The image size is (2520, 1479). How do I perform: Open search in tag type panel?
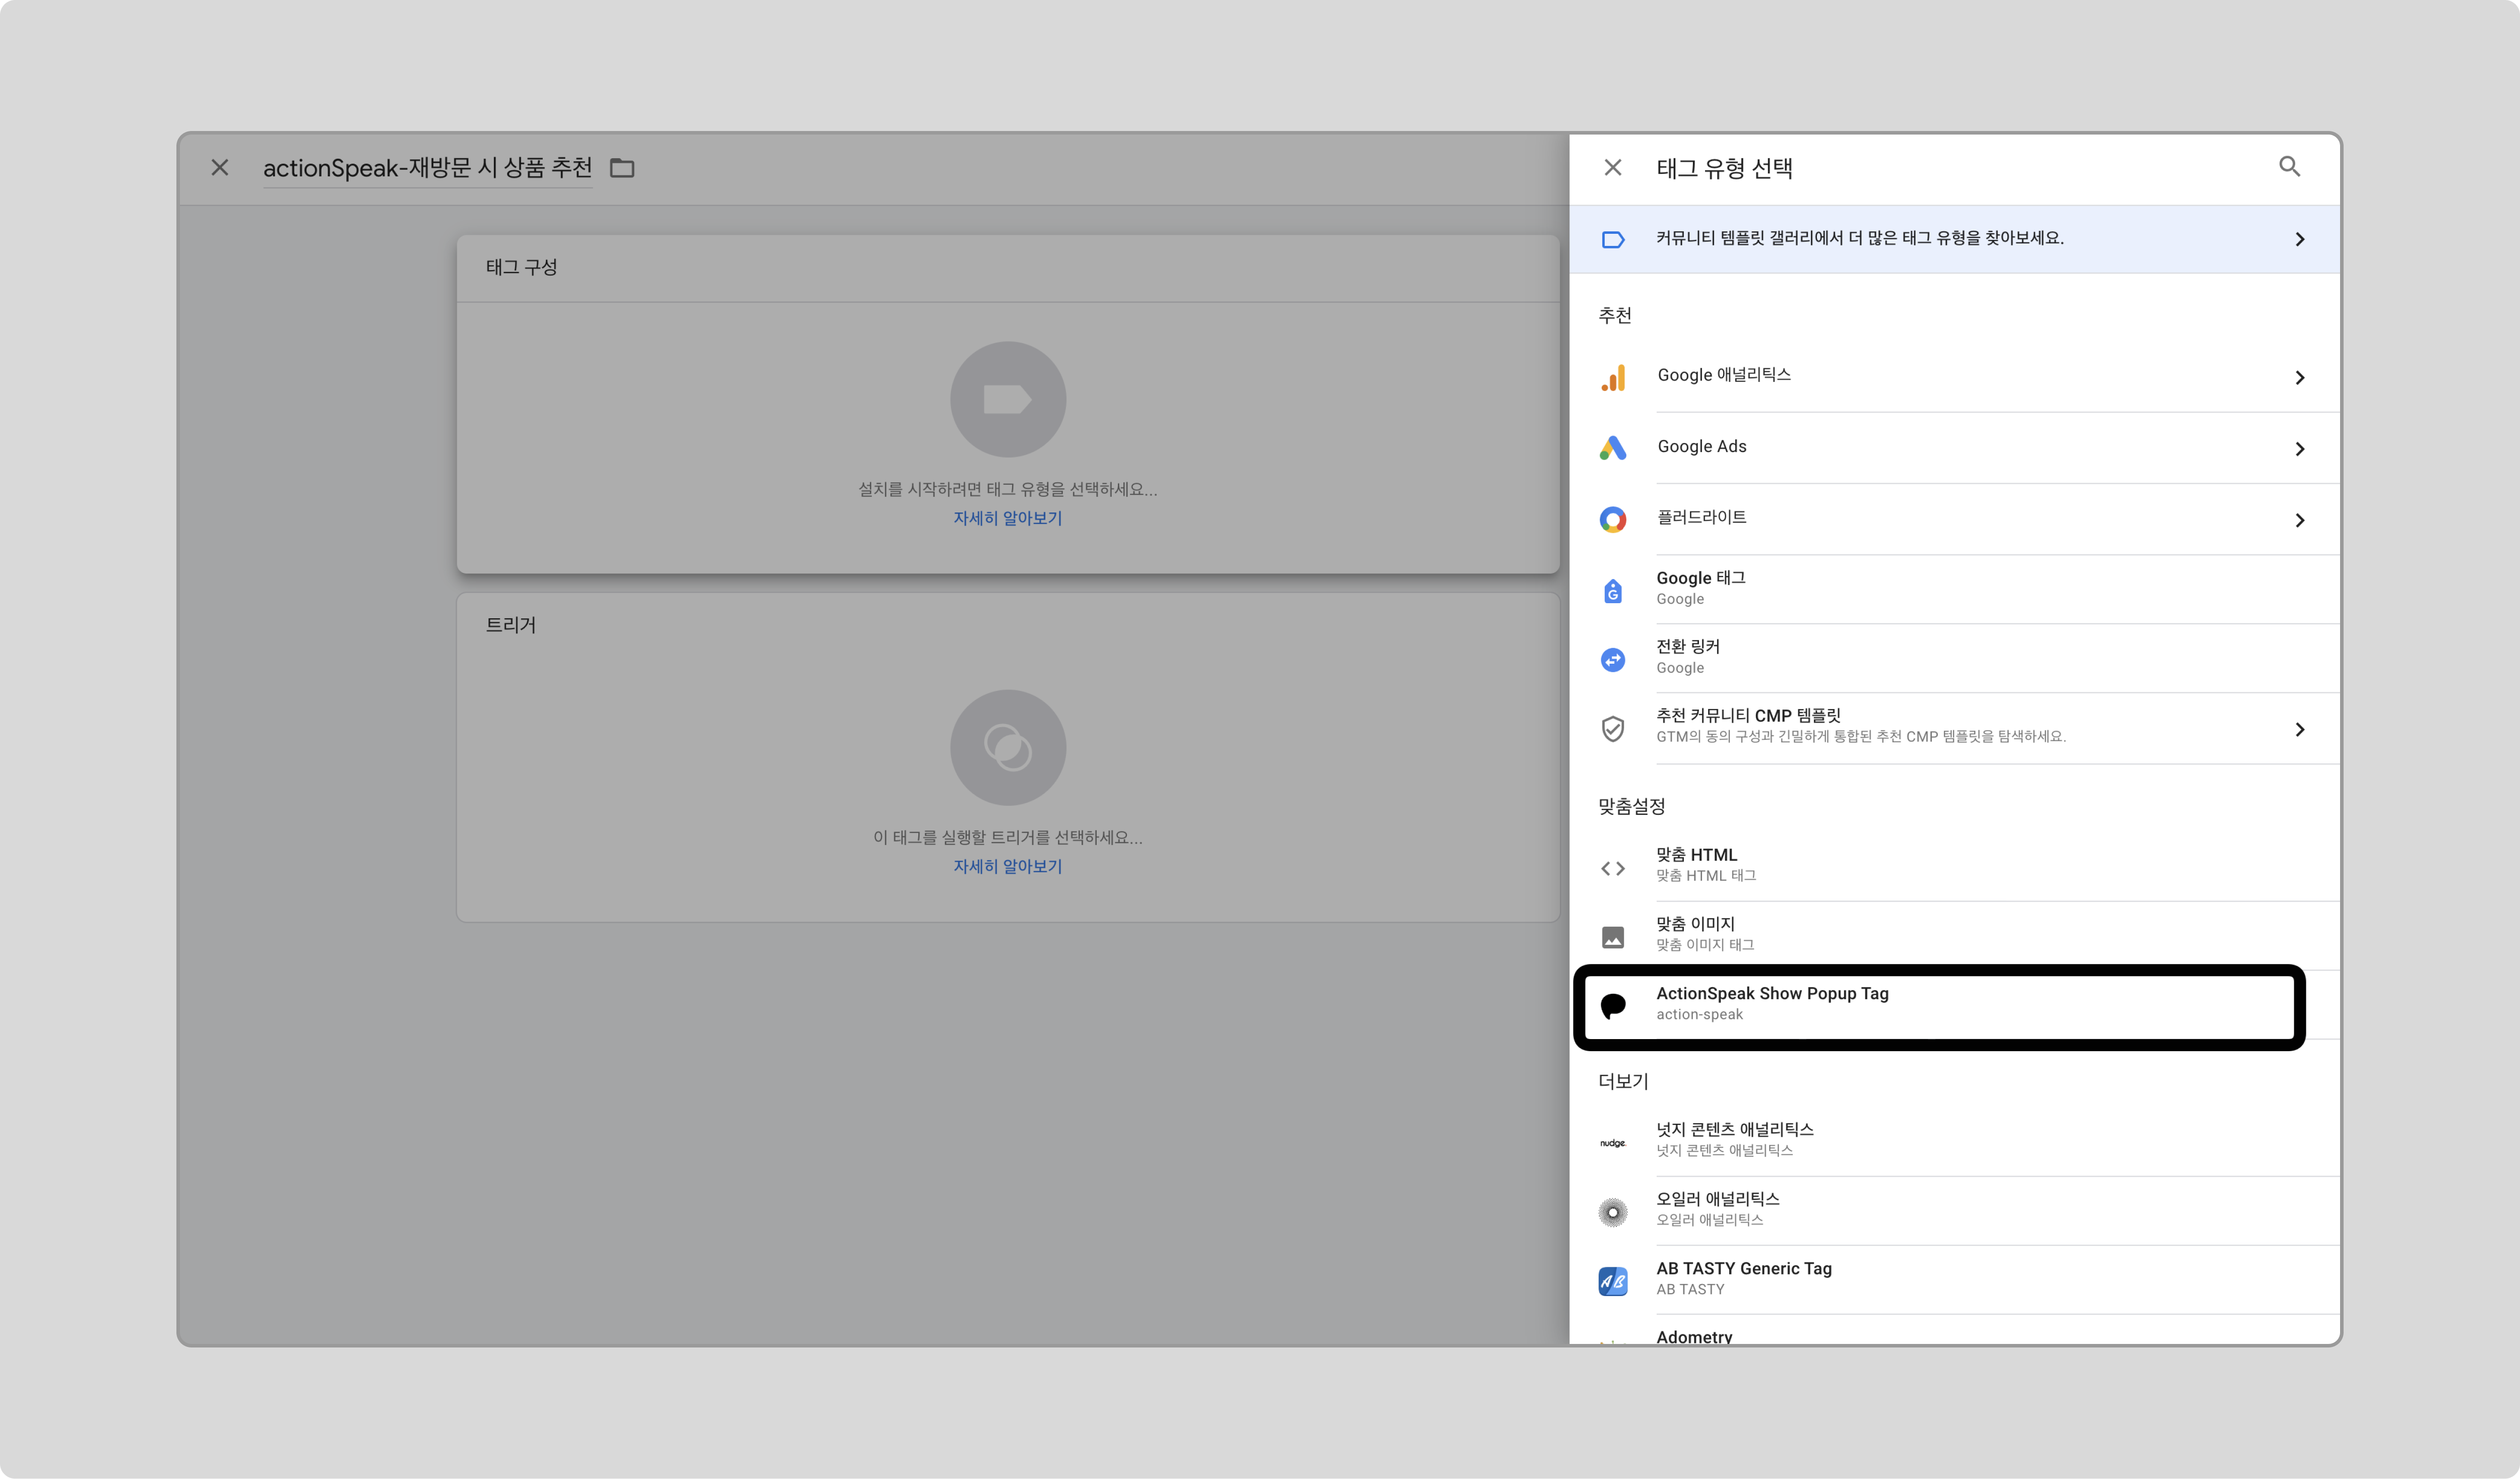click(x=2289, y=167)
